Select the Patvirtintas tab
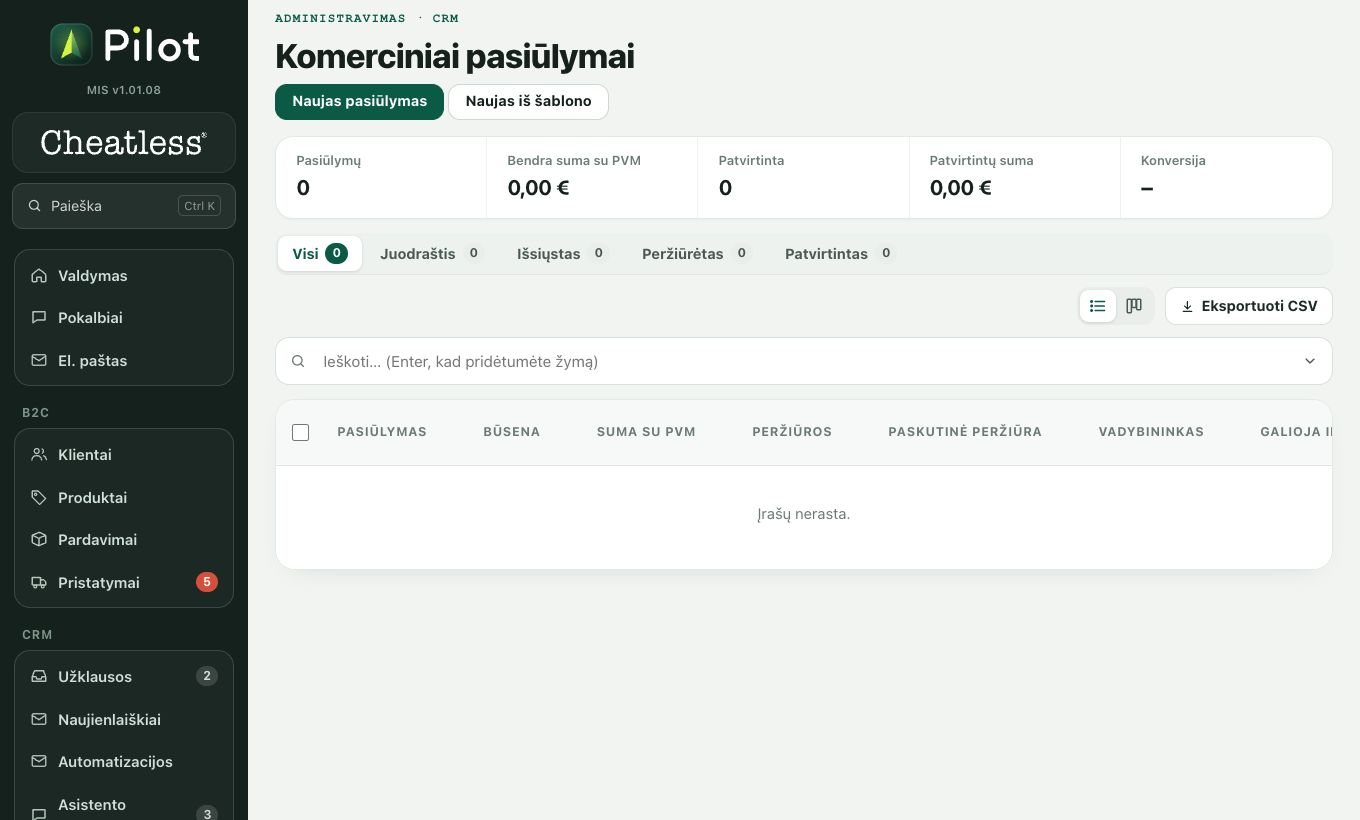1360x820 pixels. coord(839,254)
